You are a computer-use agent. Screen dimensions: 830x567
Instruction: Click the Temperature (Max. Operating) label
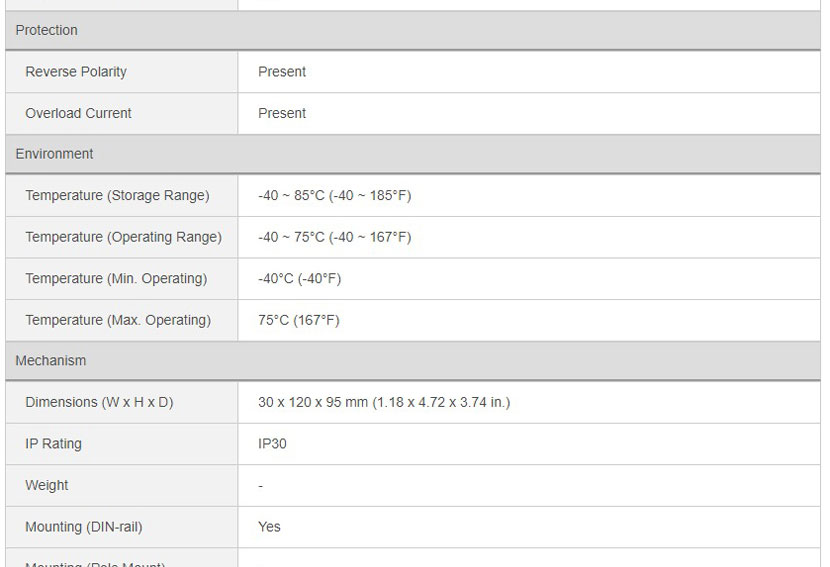pyautogui.click(x=118, y=320)
